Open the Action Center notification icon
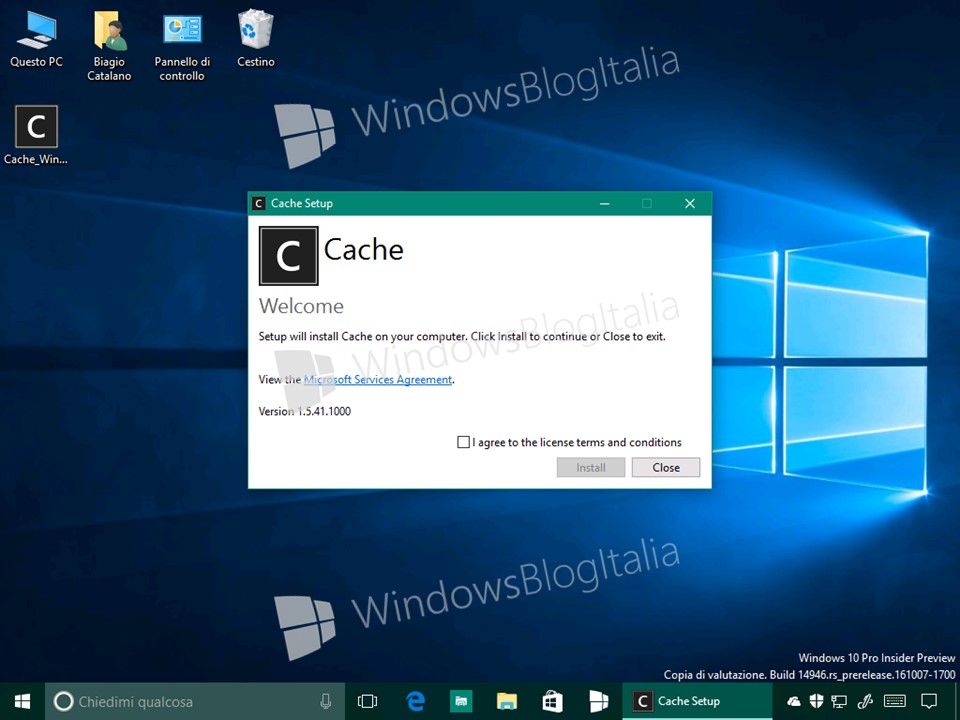 point(929,702)
